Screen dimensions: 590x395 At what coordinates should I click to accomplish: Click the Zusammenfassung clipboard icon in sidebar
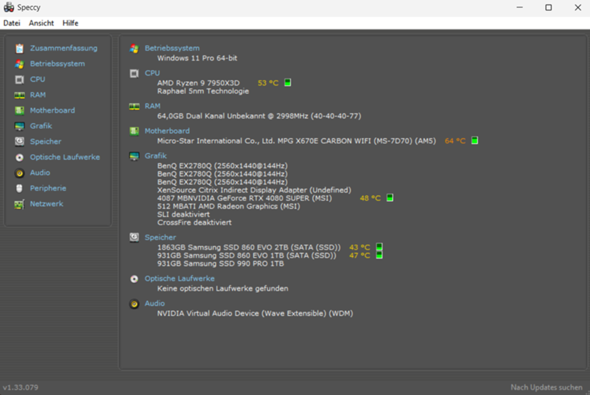20,49
